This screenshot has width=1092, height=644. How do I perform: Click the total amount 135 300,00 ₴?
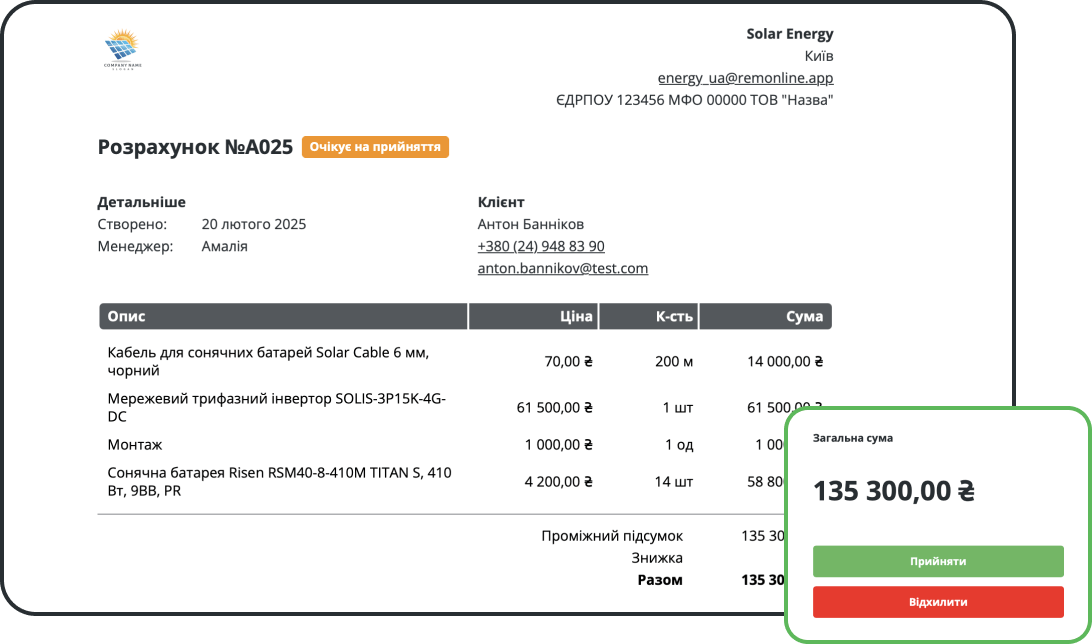(x=893, y=491)
